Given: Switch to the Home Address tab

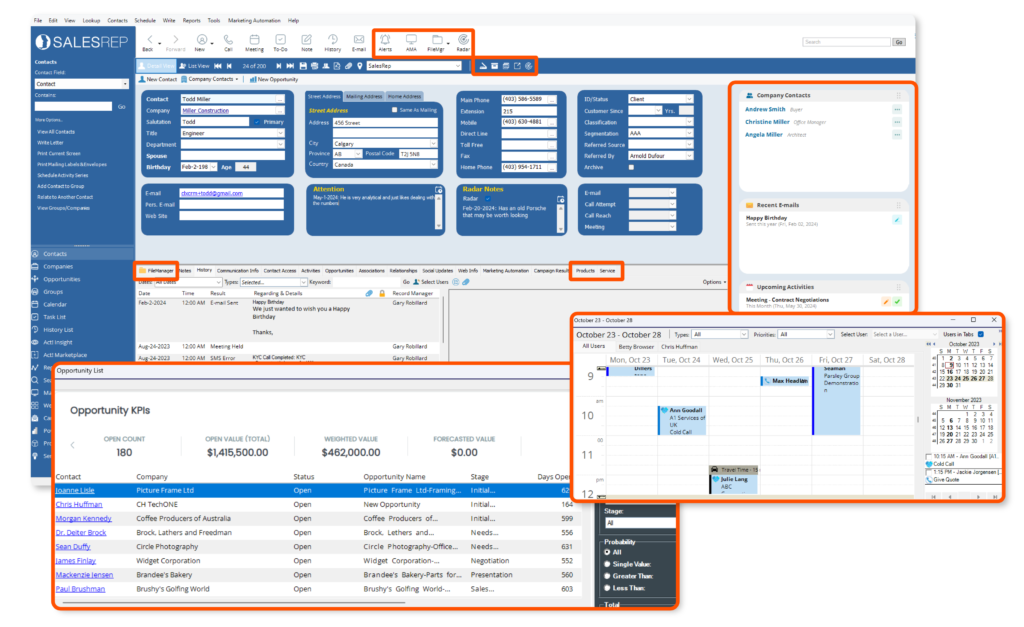Looking at the screenshot, I should coord(404,97).
